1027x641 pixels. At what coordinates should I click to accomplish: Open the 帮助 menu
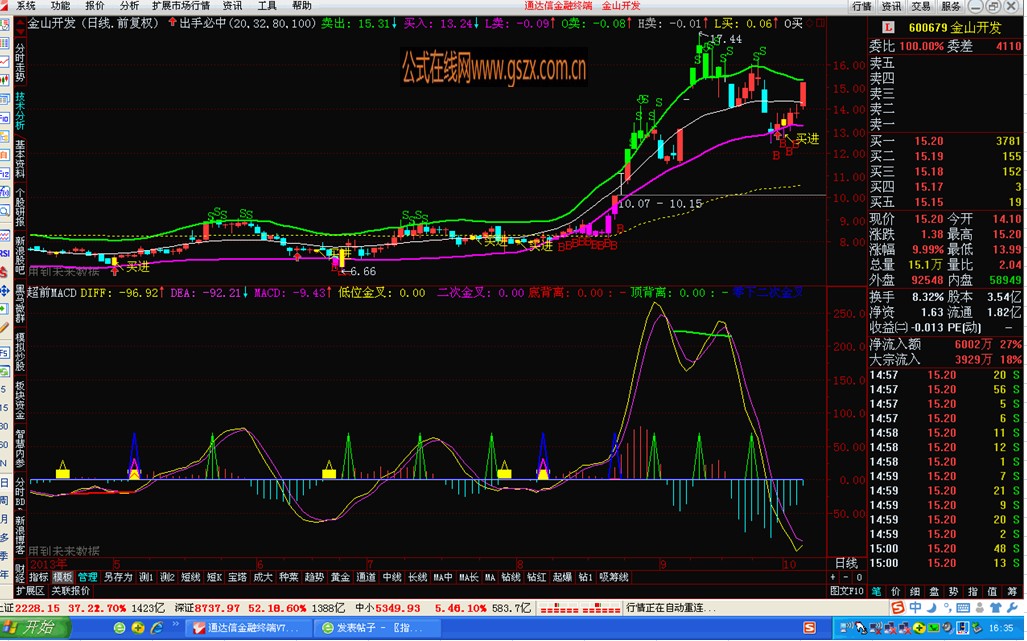point(301,6)
